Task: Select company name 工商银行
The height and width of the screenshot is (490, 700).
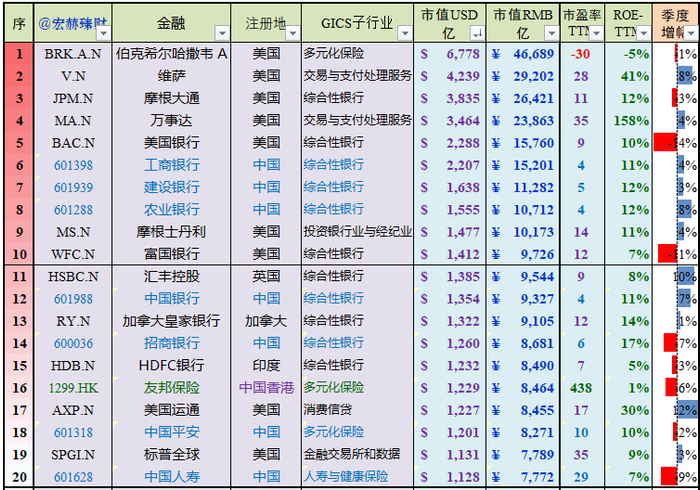Action: 171,166
